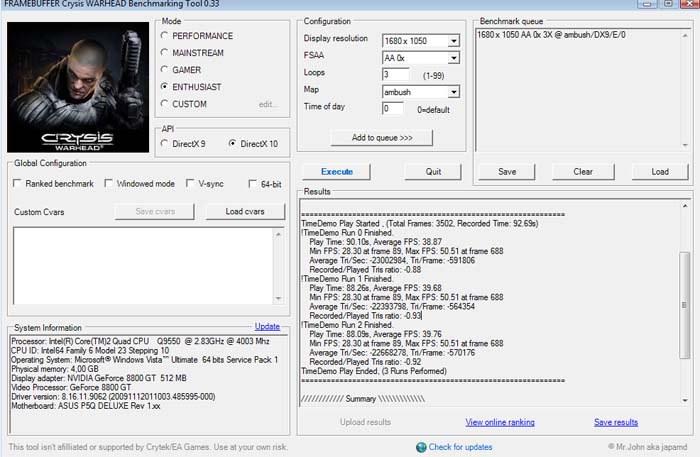700x457 pixels.
Task: Click the TimeDemo Play Started line
Action: click(420, 224)
